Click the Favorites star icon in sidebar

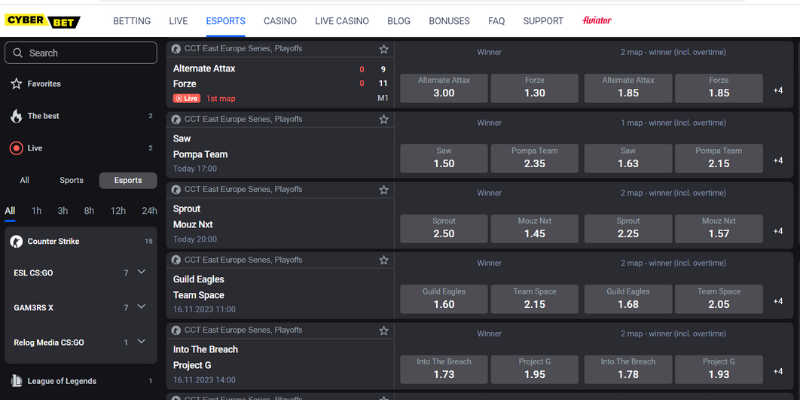(16, 84)
